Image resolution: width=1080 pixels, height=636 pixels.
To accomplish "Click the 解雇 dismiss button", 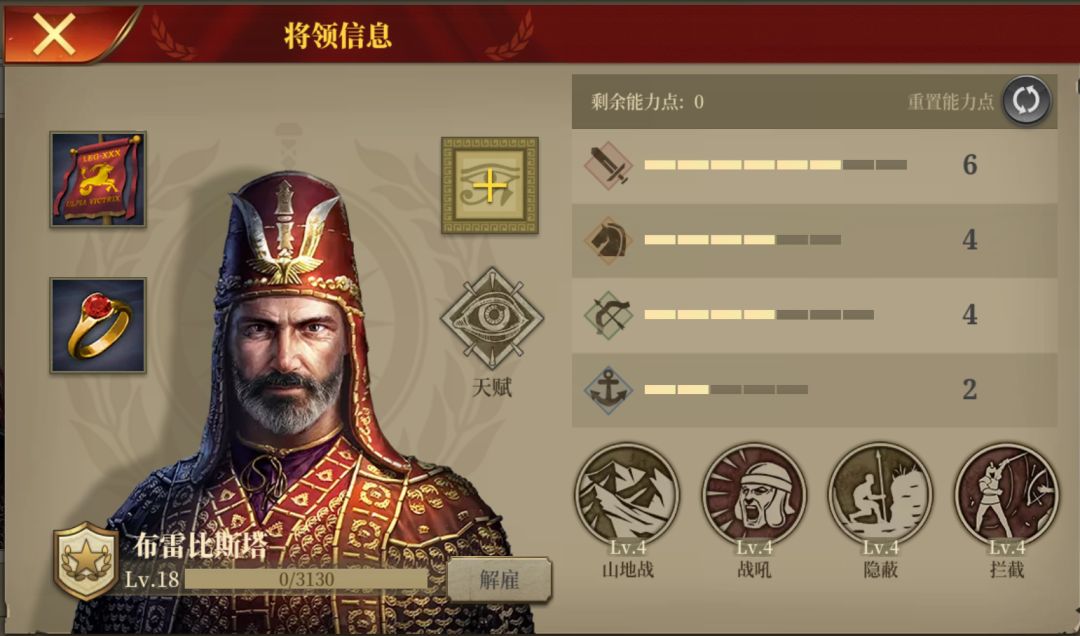I will [499, 579].
